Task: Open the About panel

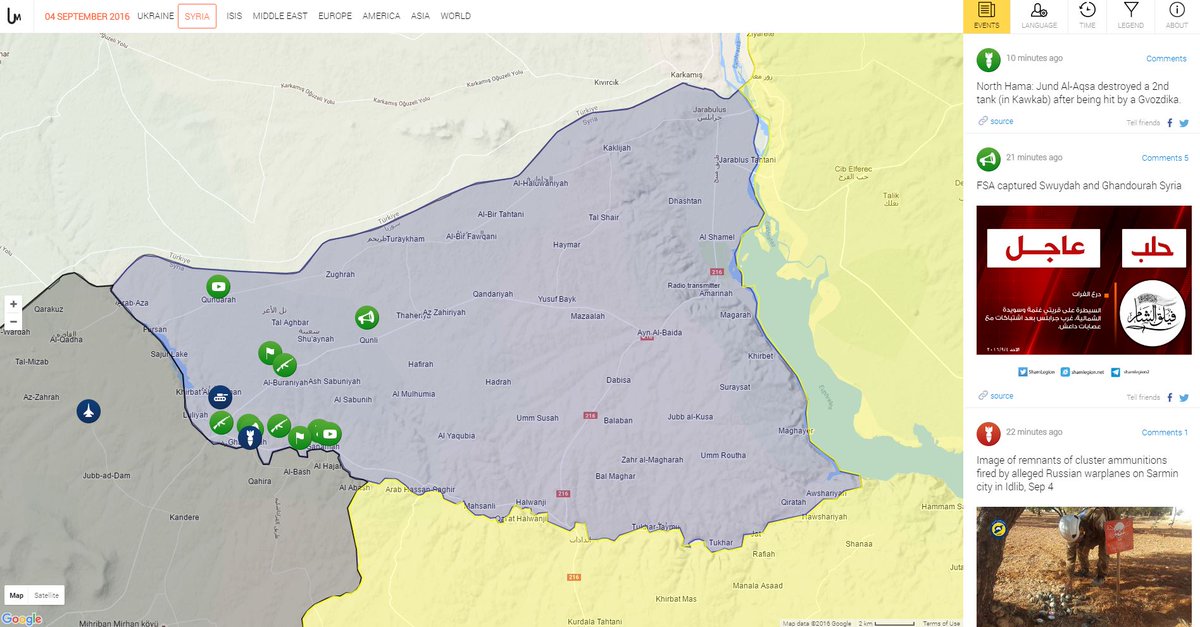Action: pos(1177,16)
